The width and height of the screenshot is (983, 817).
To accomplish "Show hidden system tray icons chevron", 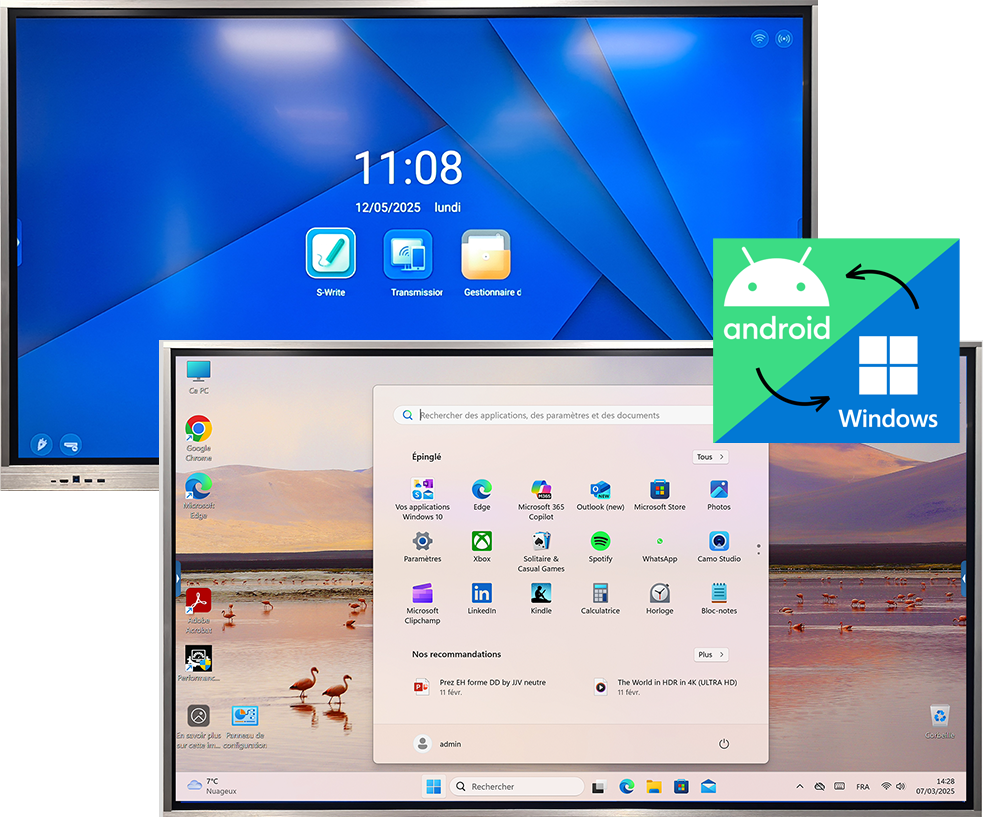I will point(799,786).
